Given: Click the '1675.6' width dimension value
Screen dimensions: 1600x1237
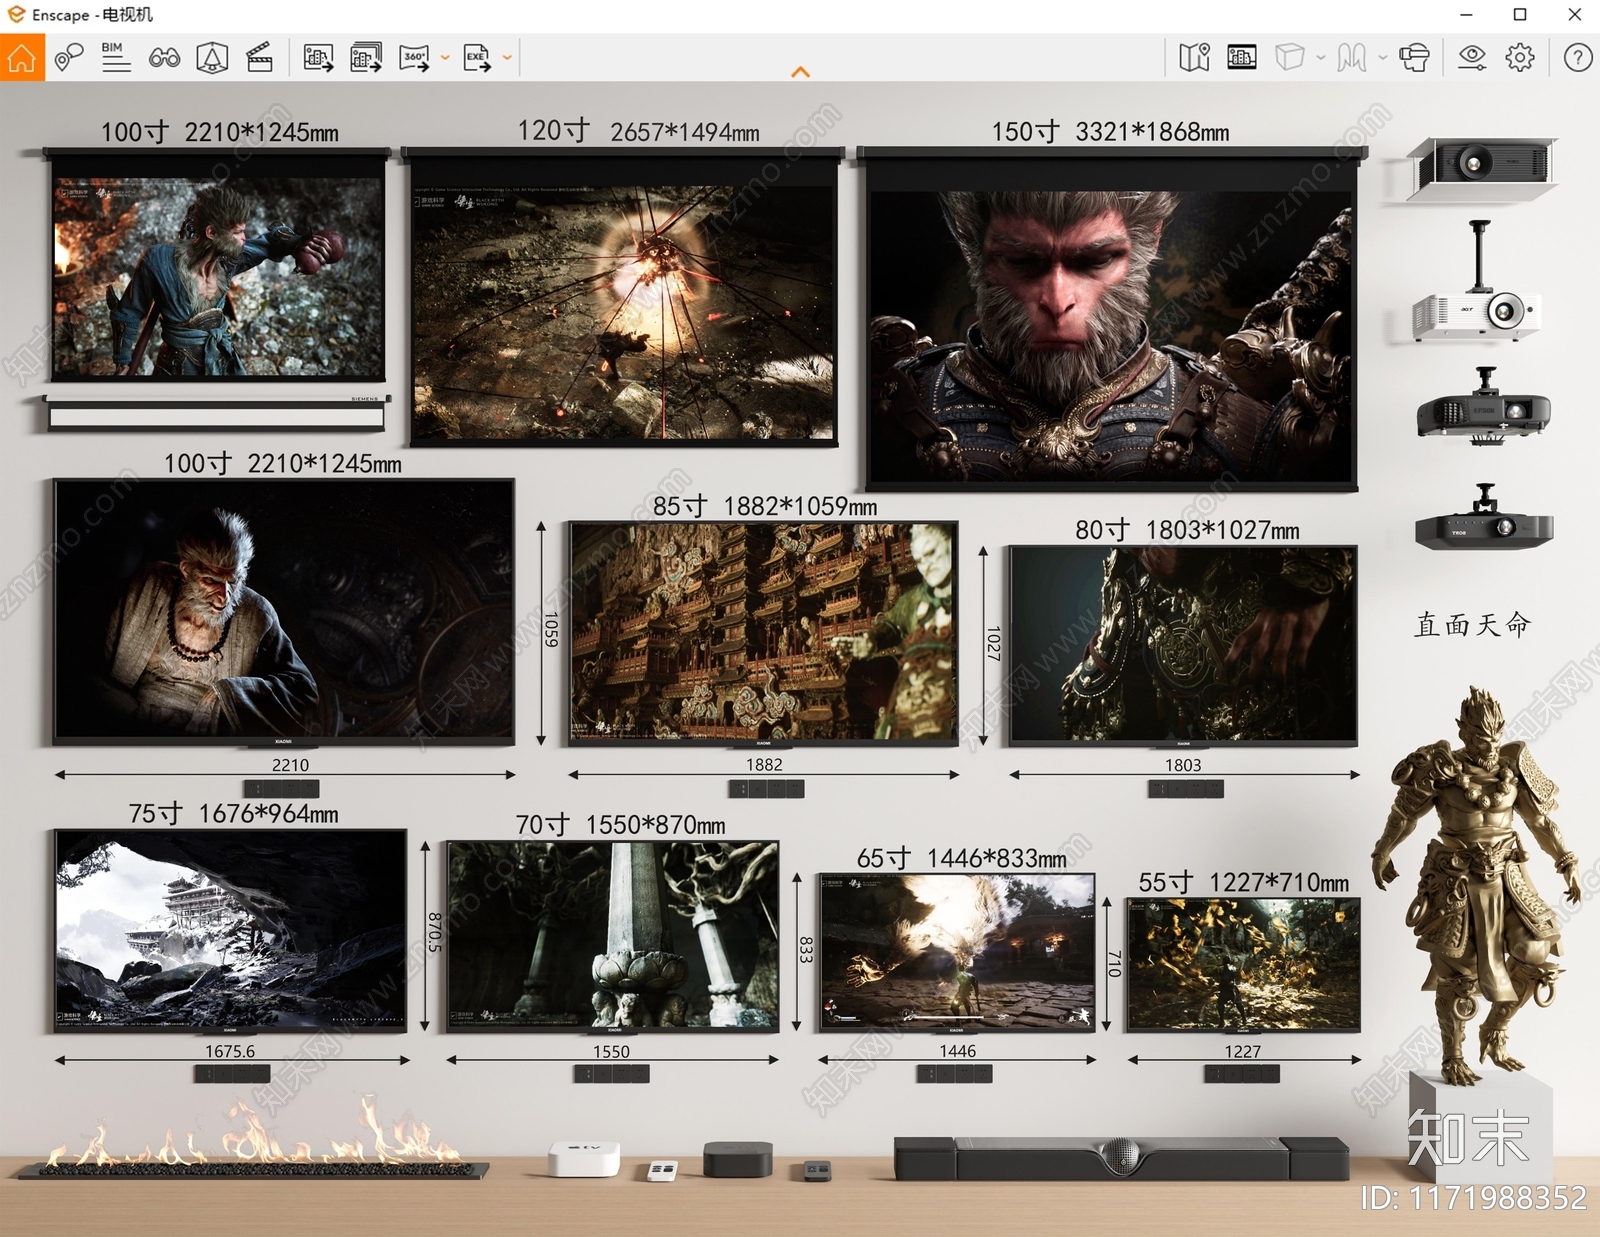Looking at the screenshot, I should point(230,1051).
